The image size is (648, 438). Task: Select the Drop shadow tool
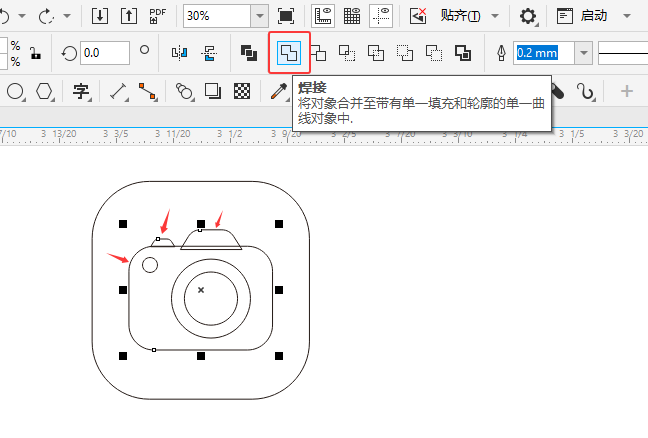[213, 91]
